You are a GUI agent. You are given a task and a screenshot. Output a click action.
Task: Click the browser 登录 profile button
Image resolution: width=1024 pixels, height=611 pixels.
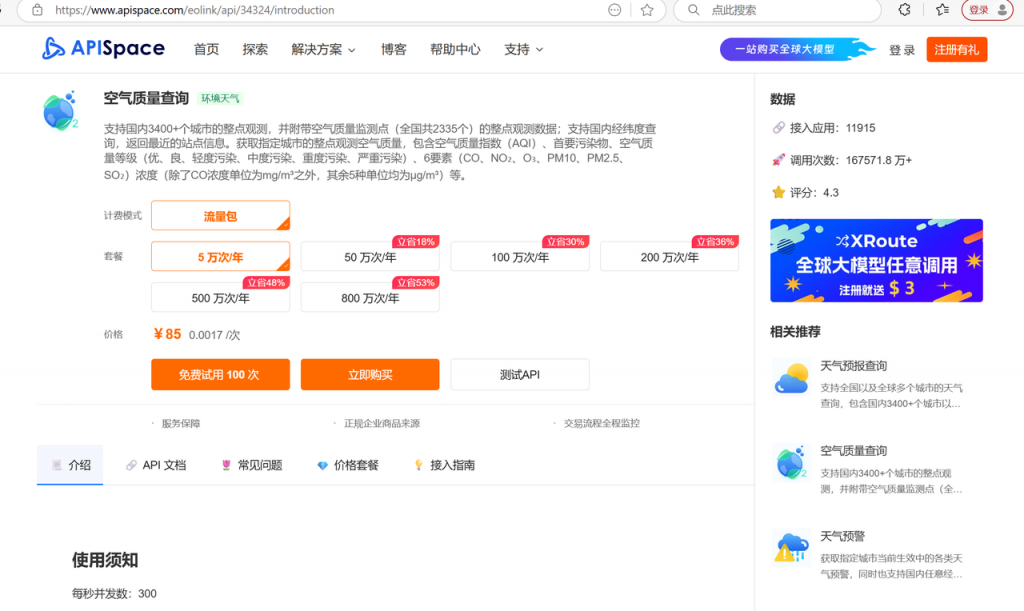coord(986,10)
